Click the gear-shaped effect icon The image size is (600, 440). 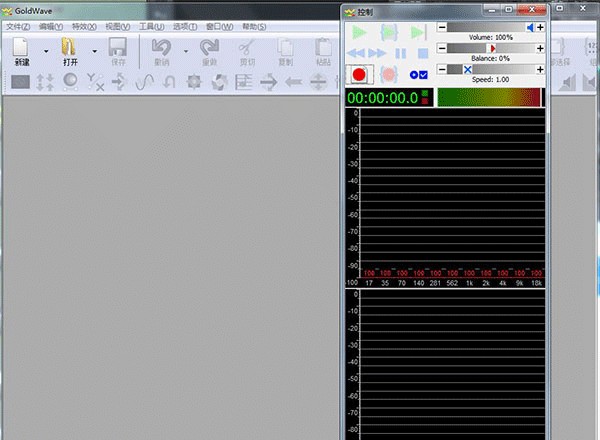194,82
